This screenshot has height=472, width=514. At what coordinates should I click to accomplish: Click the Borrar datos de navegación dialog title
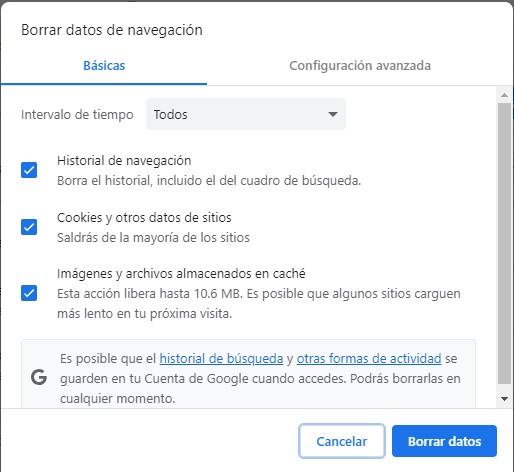(x=112, y=30)
